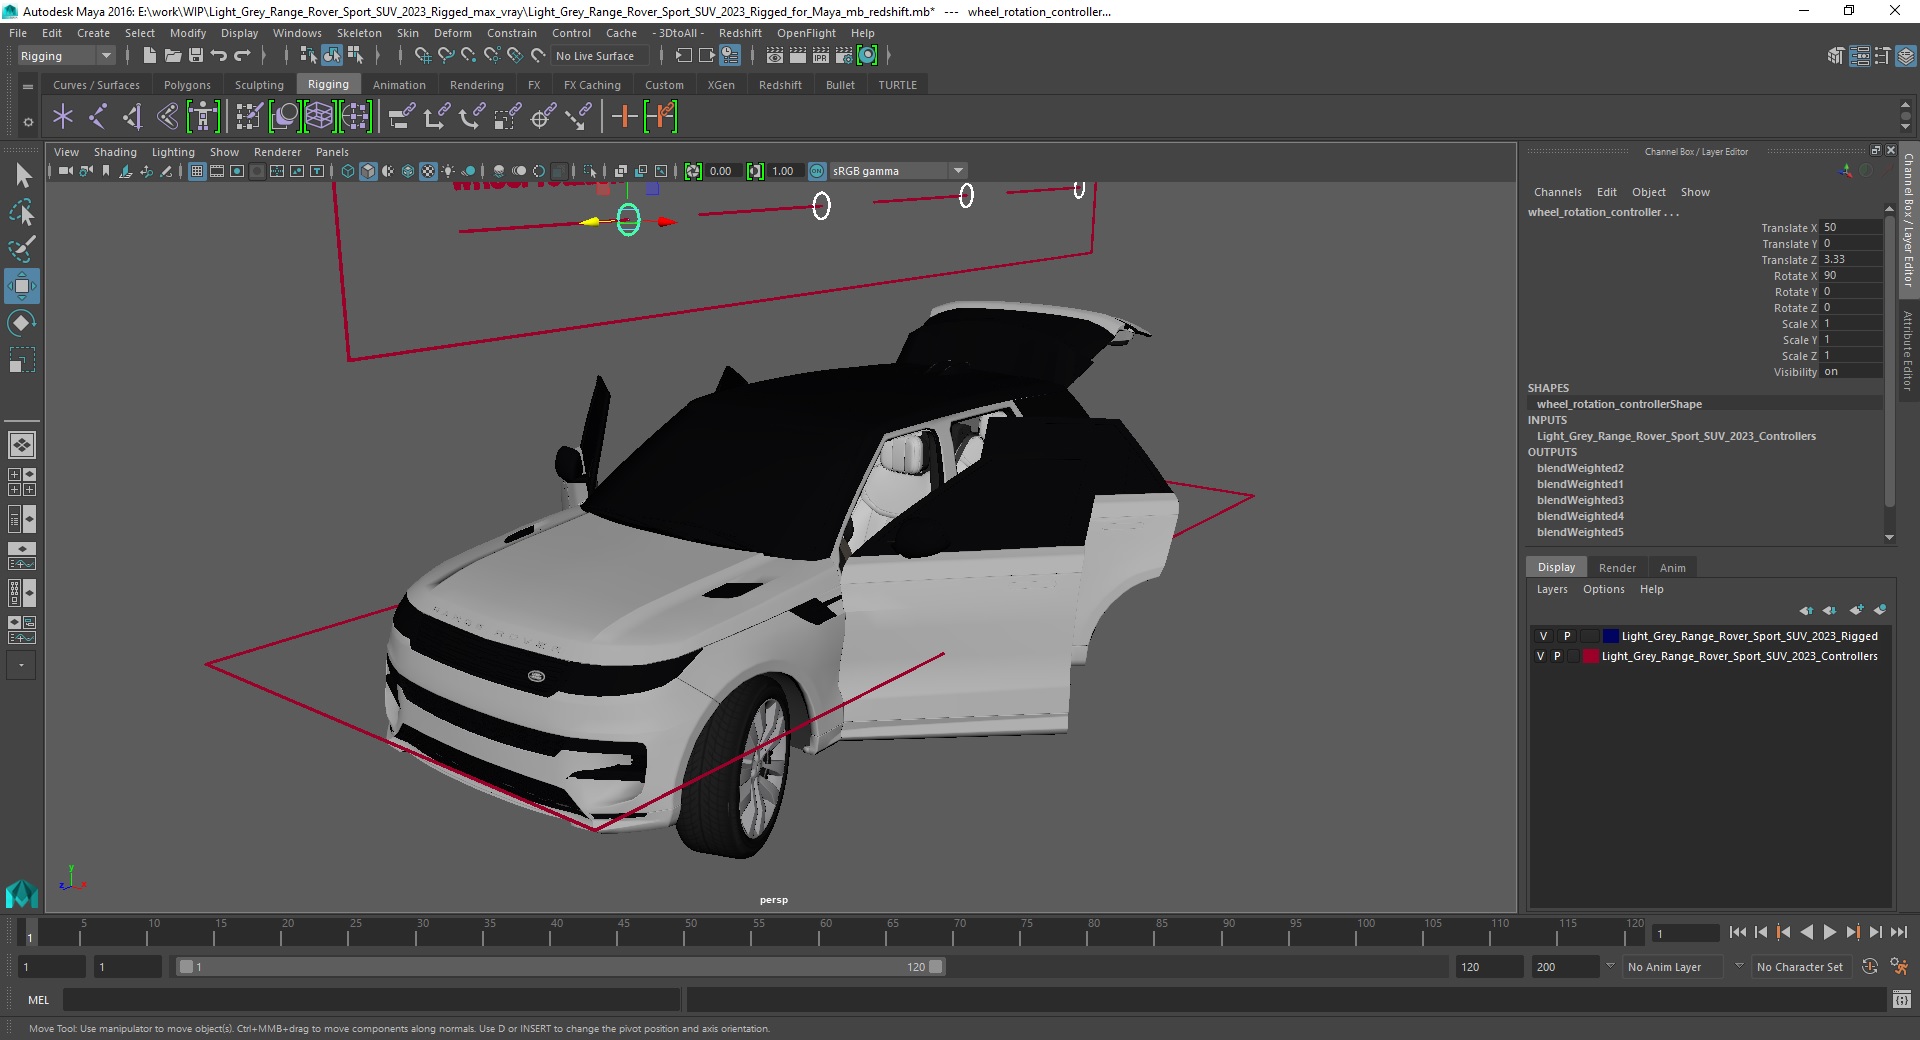1920x1040 pixels.
Task: Open shelf tab selector menu icon
Action: tap(28, 87)
